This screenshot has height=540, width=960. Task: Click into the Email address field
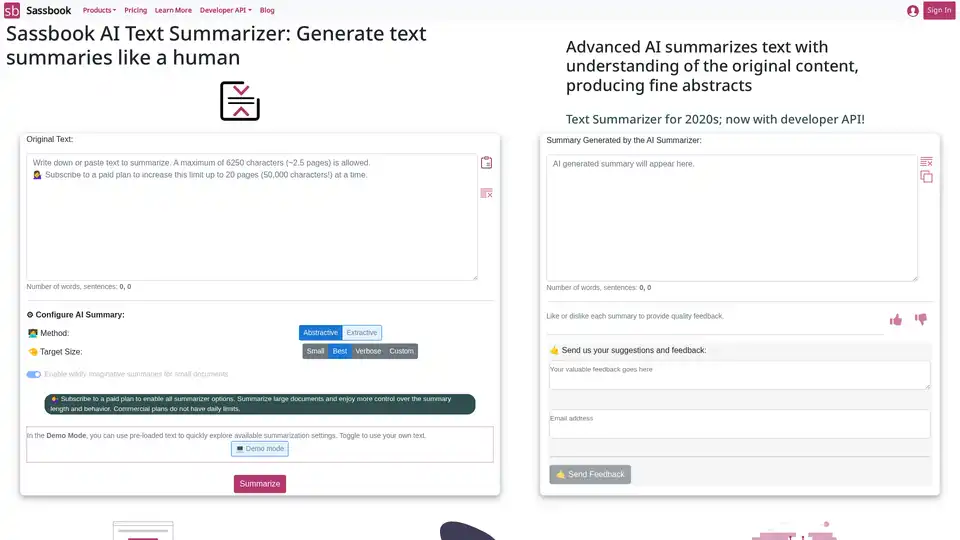pyautogui.click(x=739, y=424)
